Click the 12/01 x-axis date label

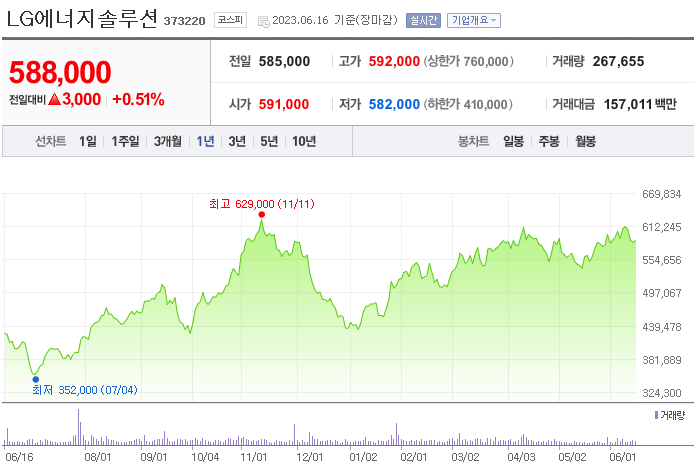pyautogui.click(x=310, y=457)
